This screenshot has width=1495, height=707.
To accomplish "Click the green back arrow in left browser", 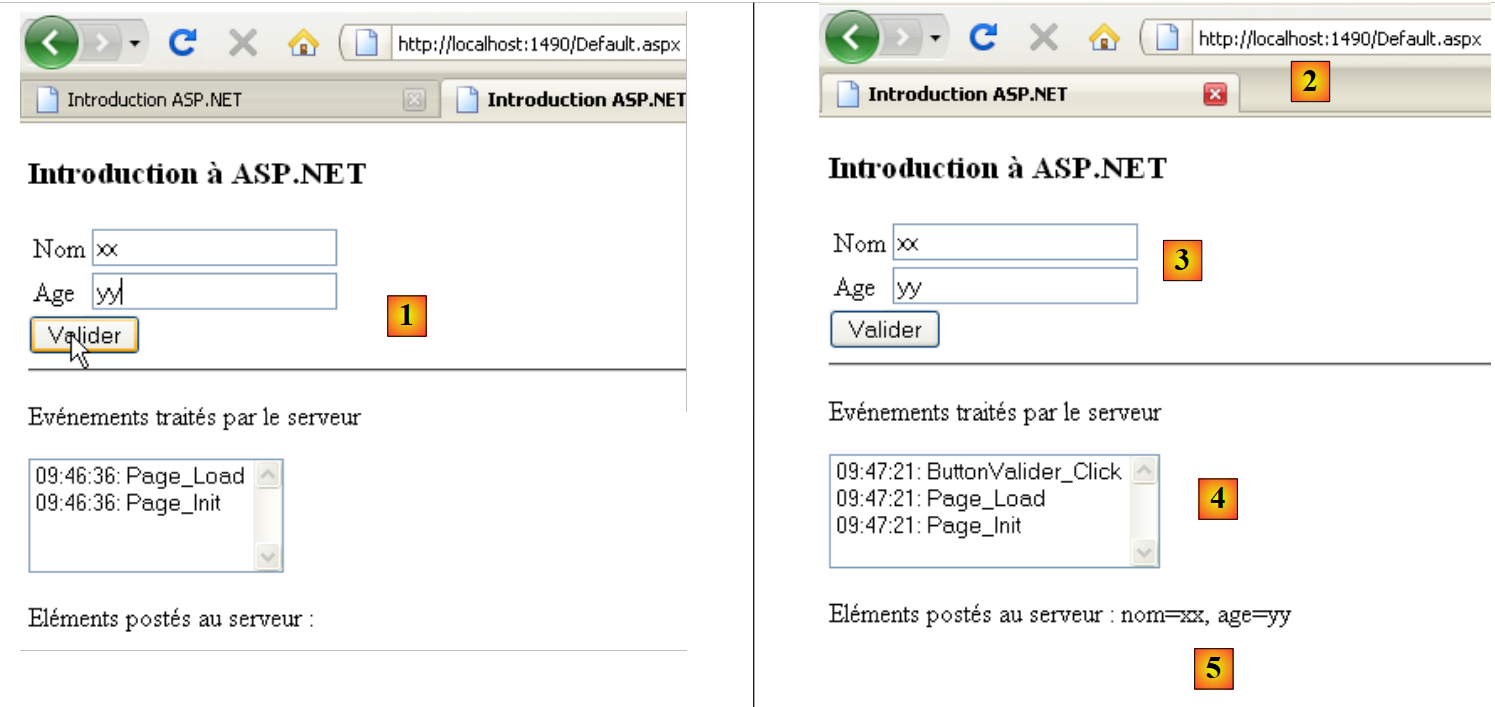I will point(50,44).
